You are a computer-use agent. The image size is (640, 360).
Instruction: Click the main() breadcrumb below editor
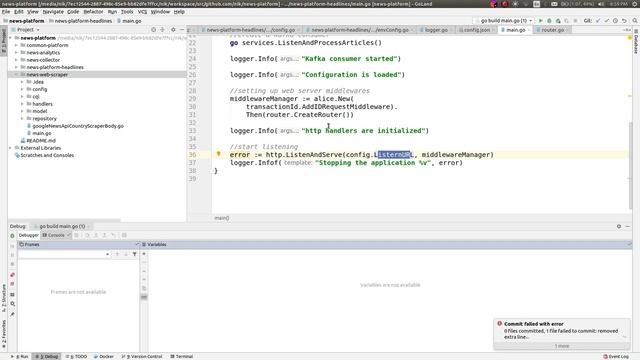(222, 218)
